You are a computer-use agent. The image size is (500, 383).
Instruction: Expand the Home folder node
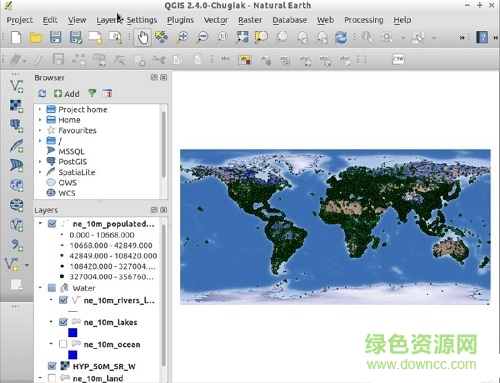pos(40,120)
